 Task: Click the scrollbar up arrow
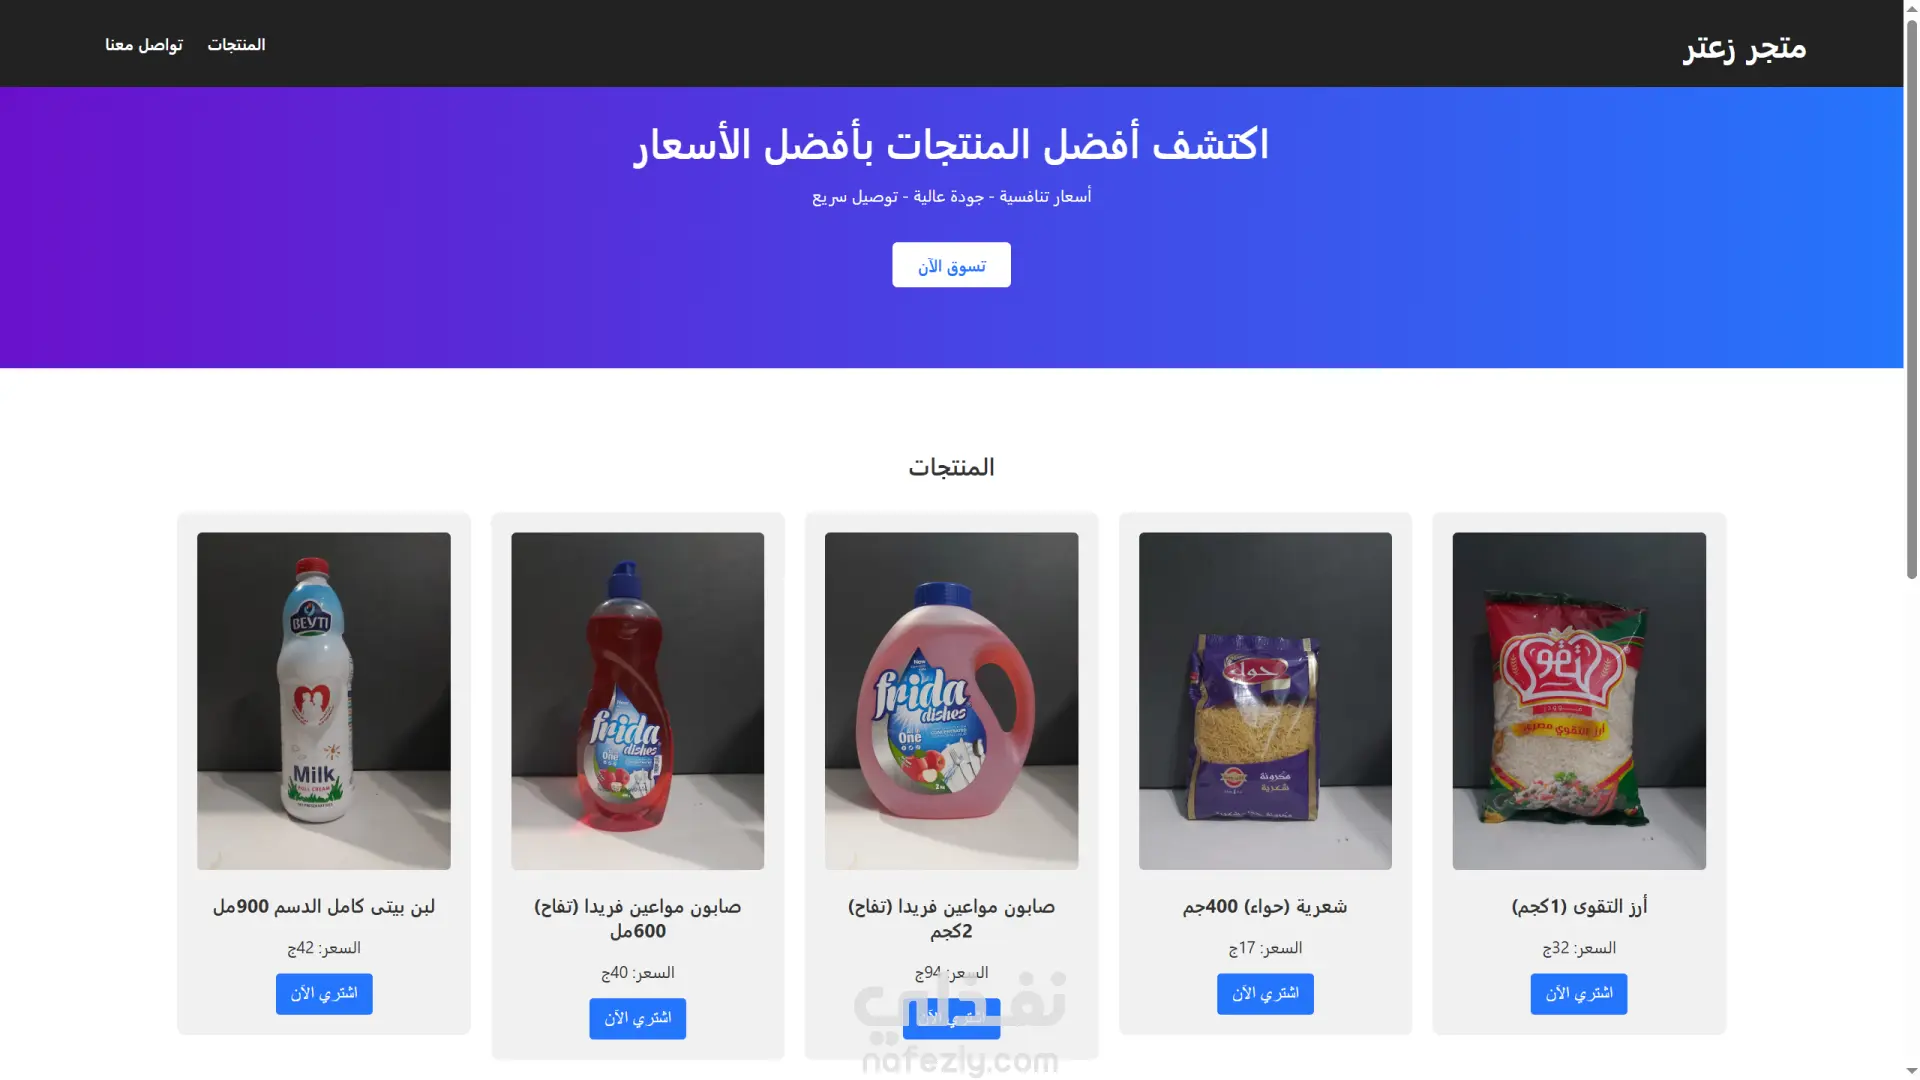(x=1911, y=8)
